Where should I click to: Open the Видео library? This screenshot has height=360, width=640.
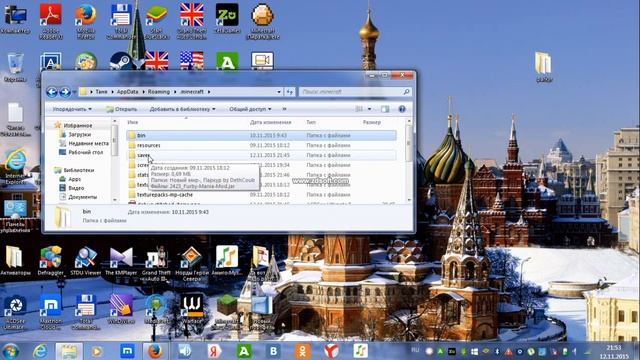coord(76,188)
